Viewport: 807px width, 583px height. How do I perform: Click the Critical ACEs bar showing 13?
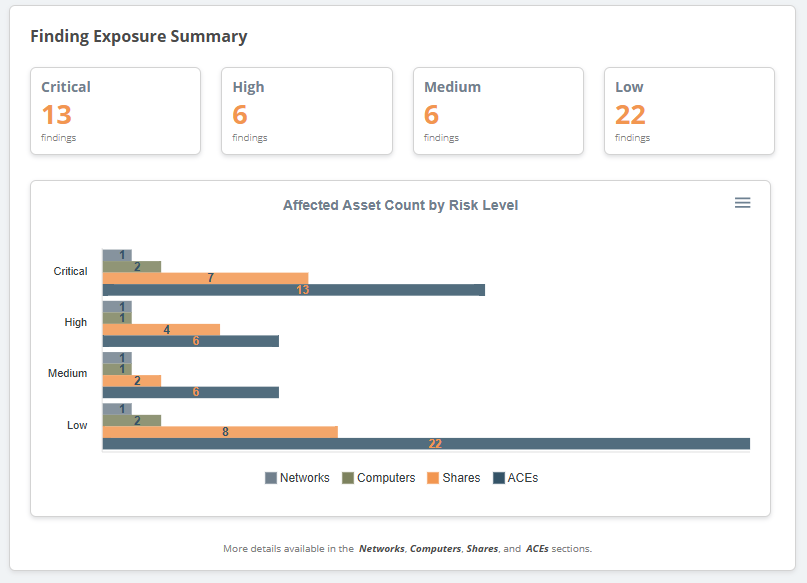coord(293,290)
